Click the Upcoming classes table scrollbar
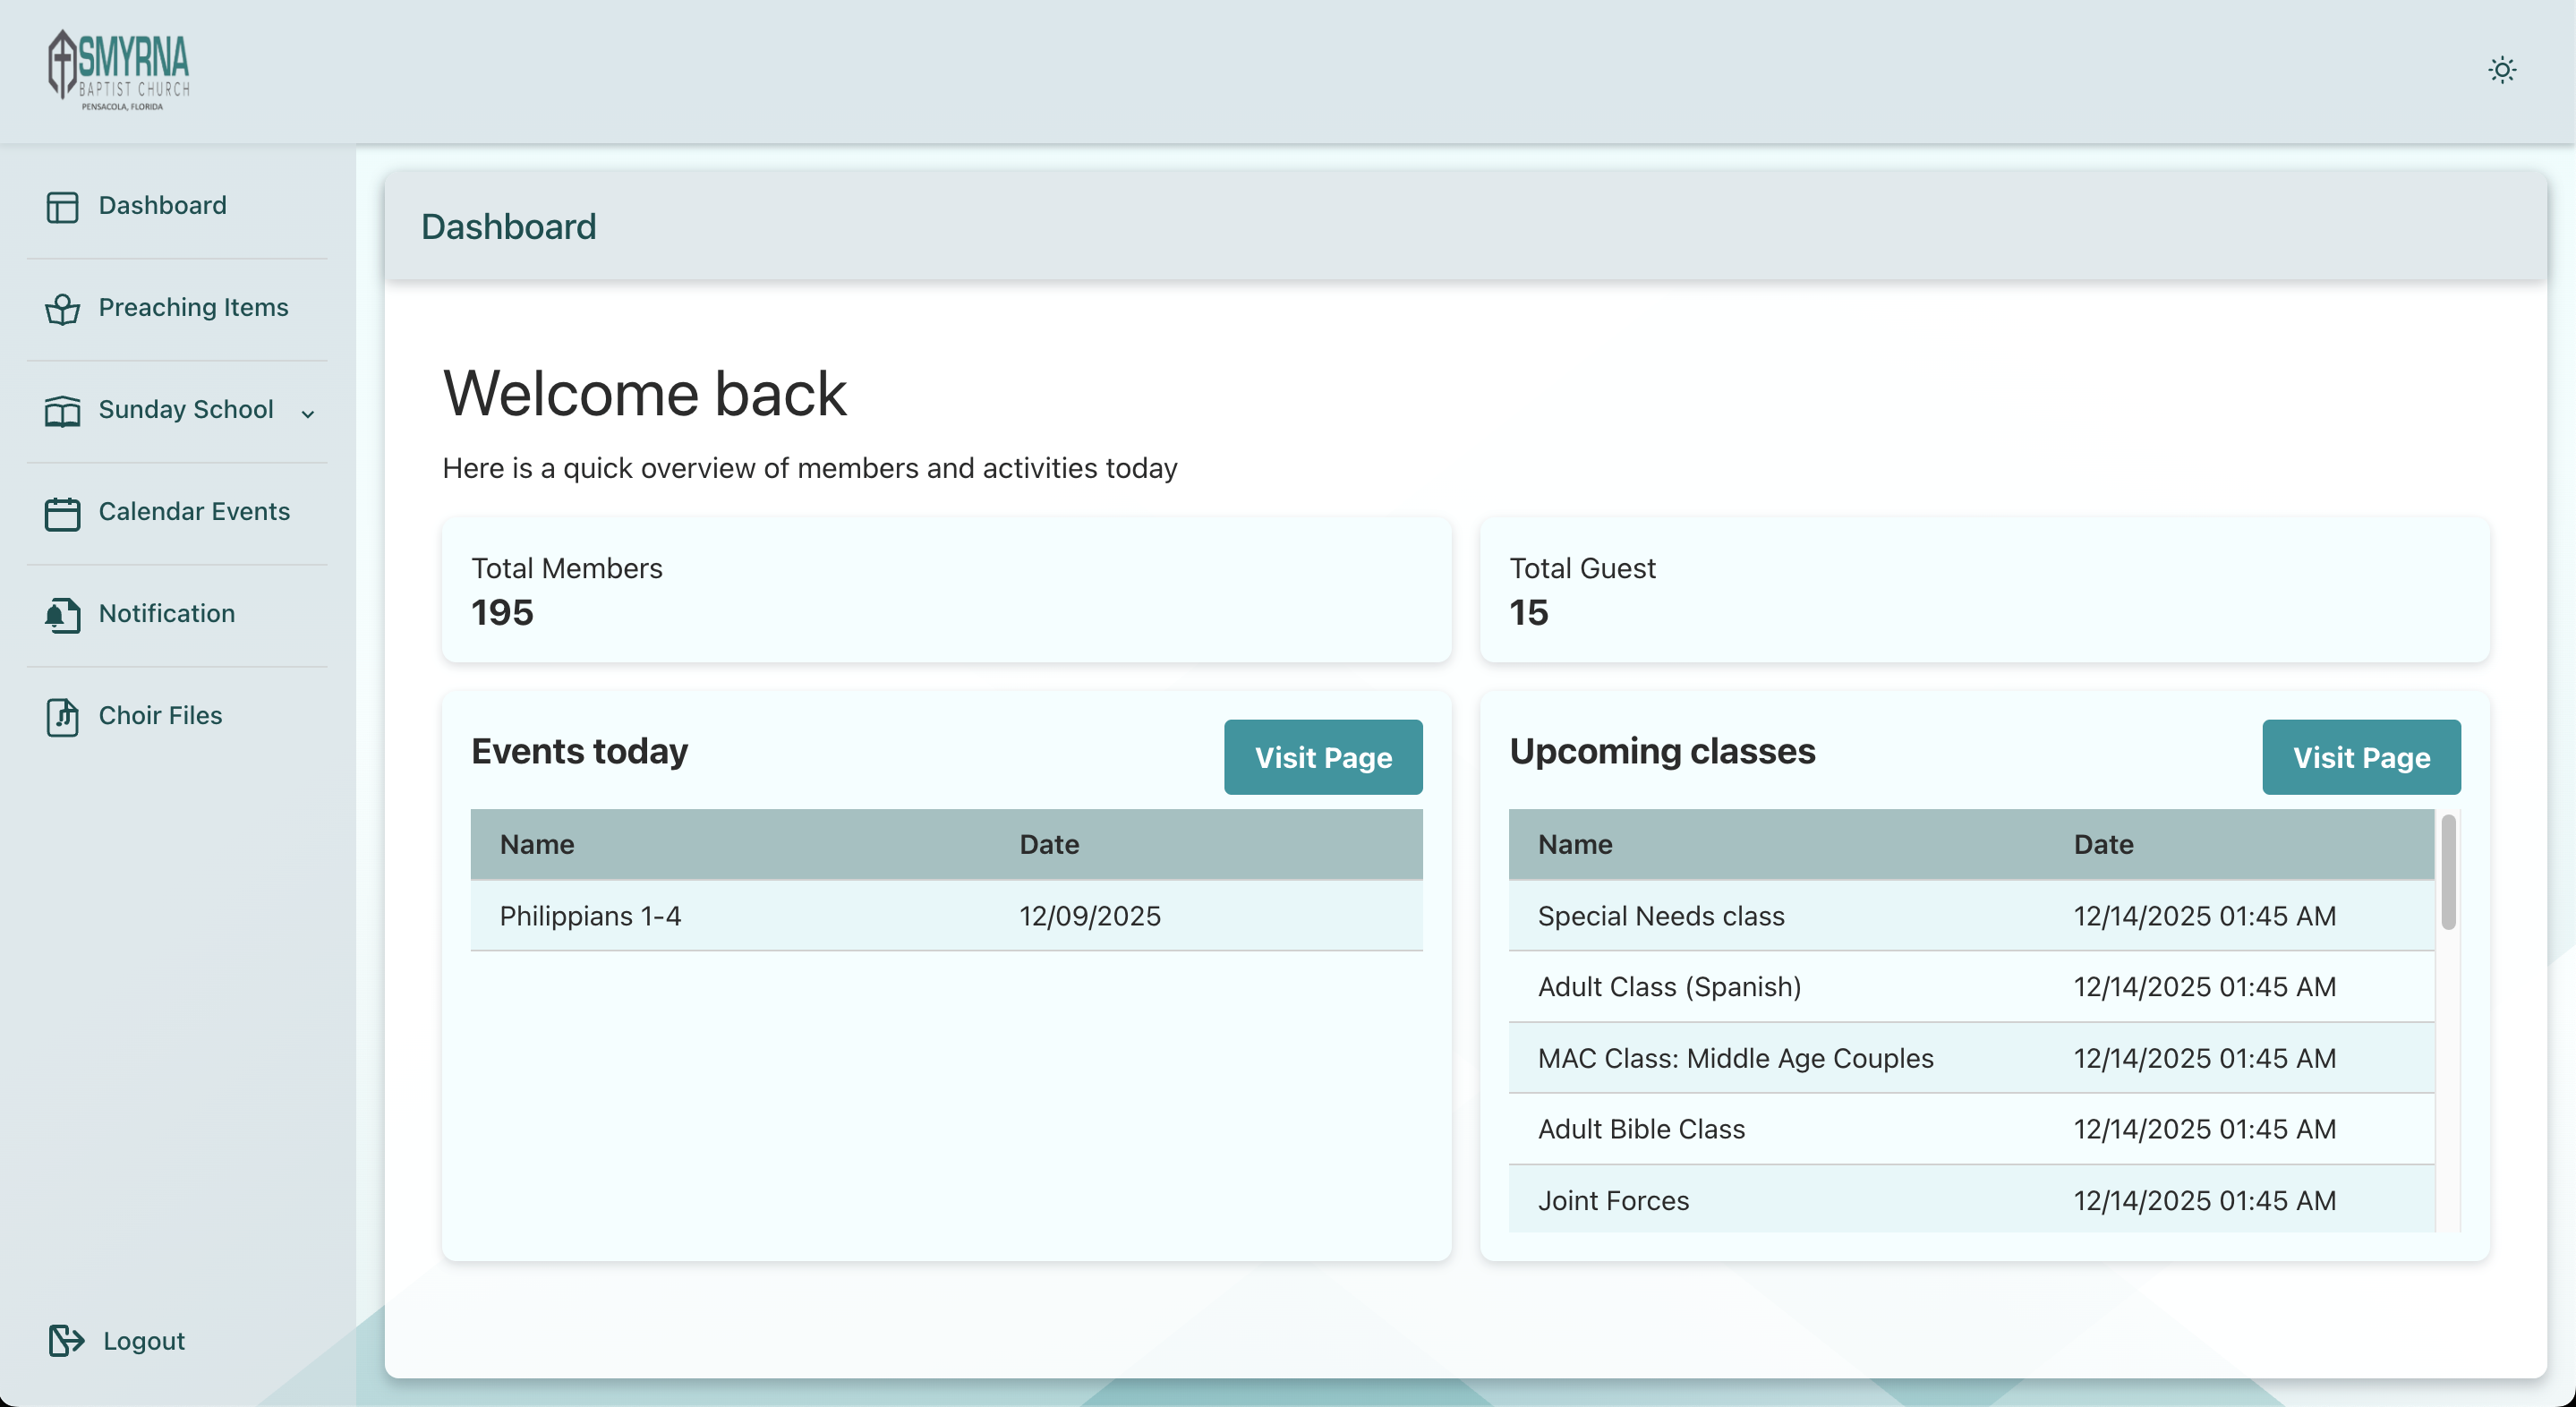 point(2448,872)
